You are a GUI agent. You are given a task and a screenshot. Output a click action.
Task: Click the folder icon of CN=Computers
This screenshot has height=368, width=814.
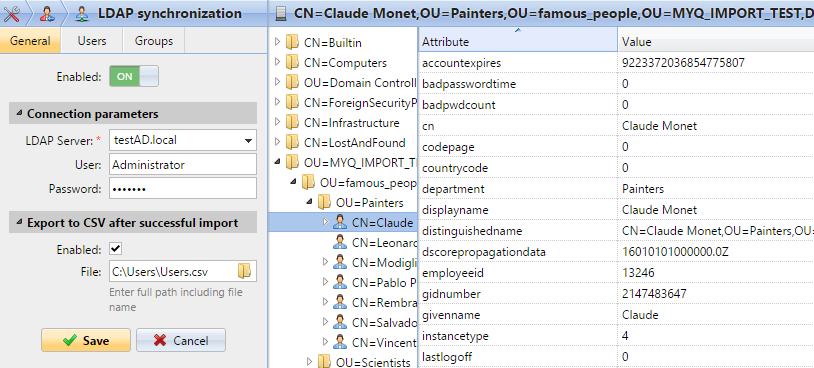293,63
